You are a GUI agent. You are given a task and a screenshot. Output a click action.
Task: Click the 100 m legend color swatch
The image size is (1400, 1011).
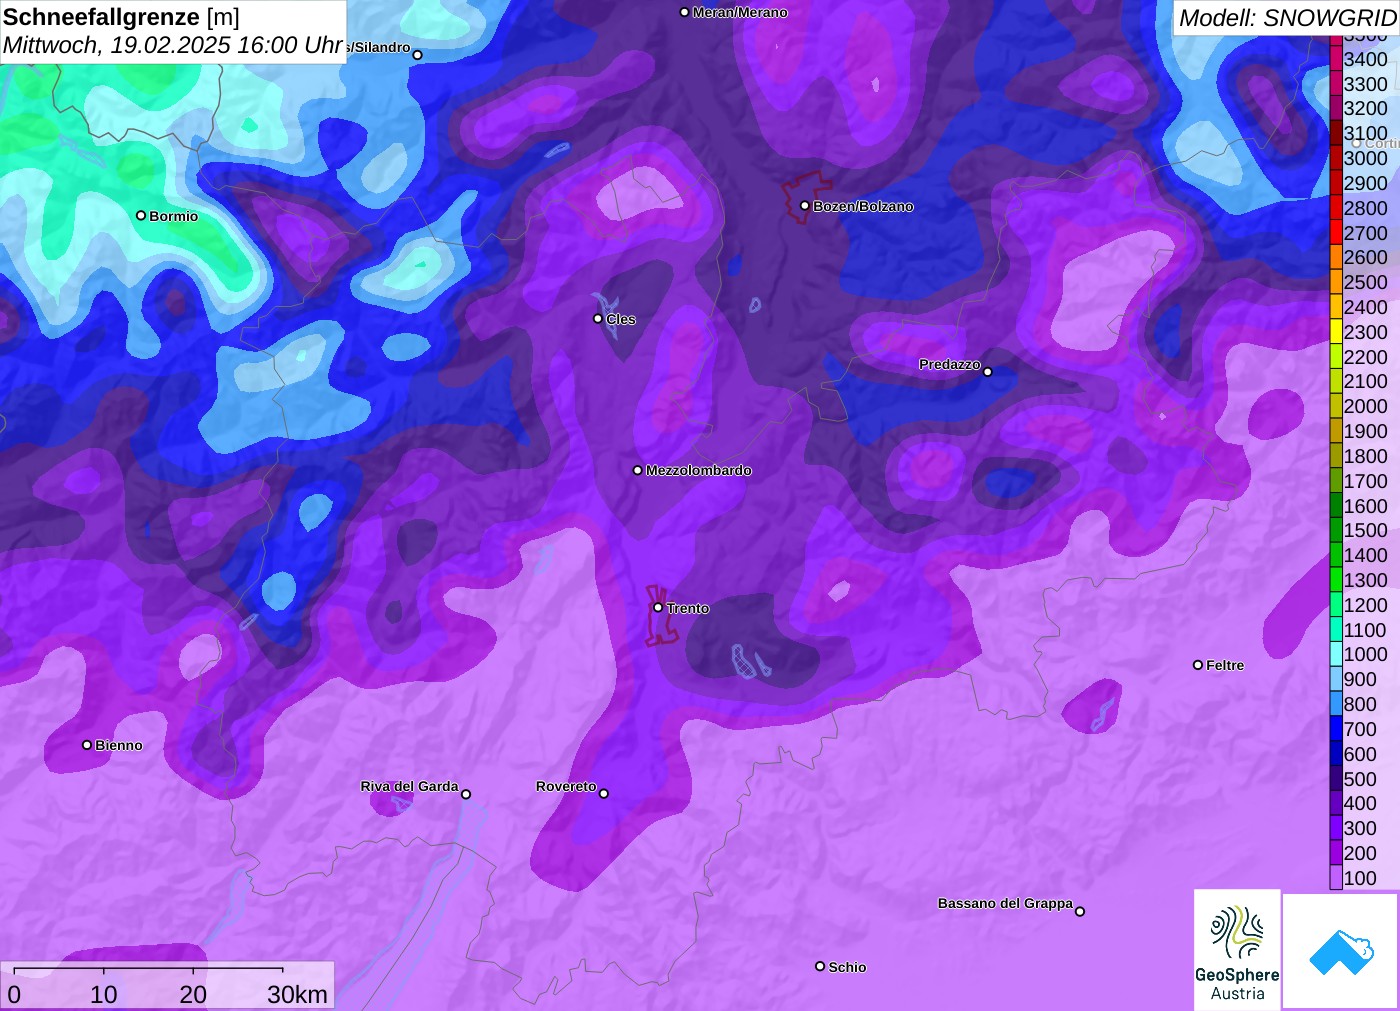click(x=1336, y=878)
